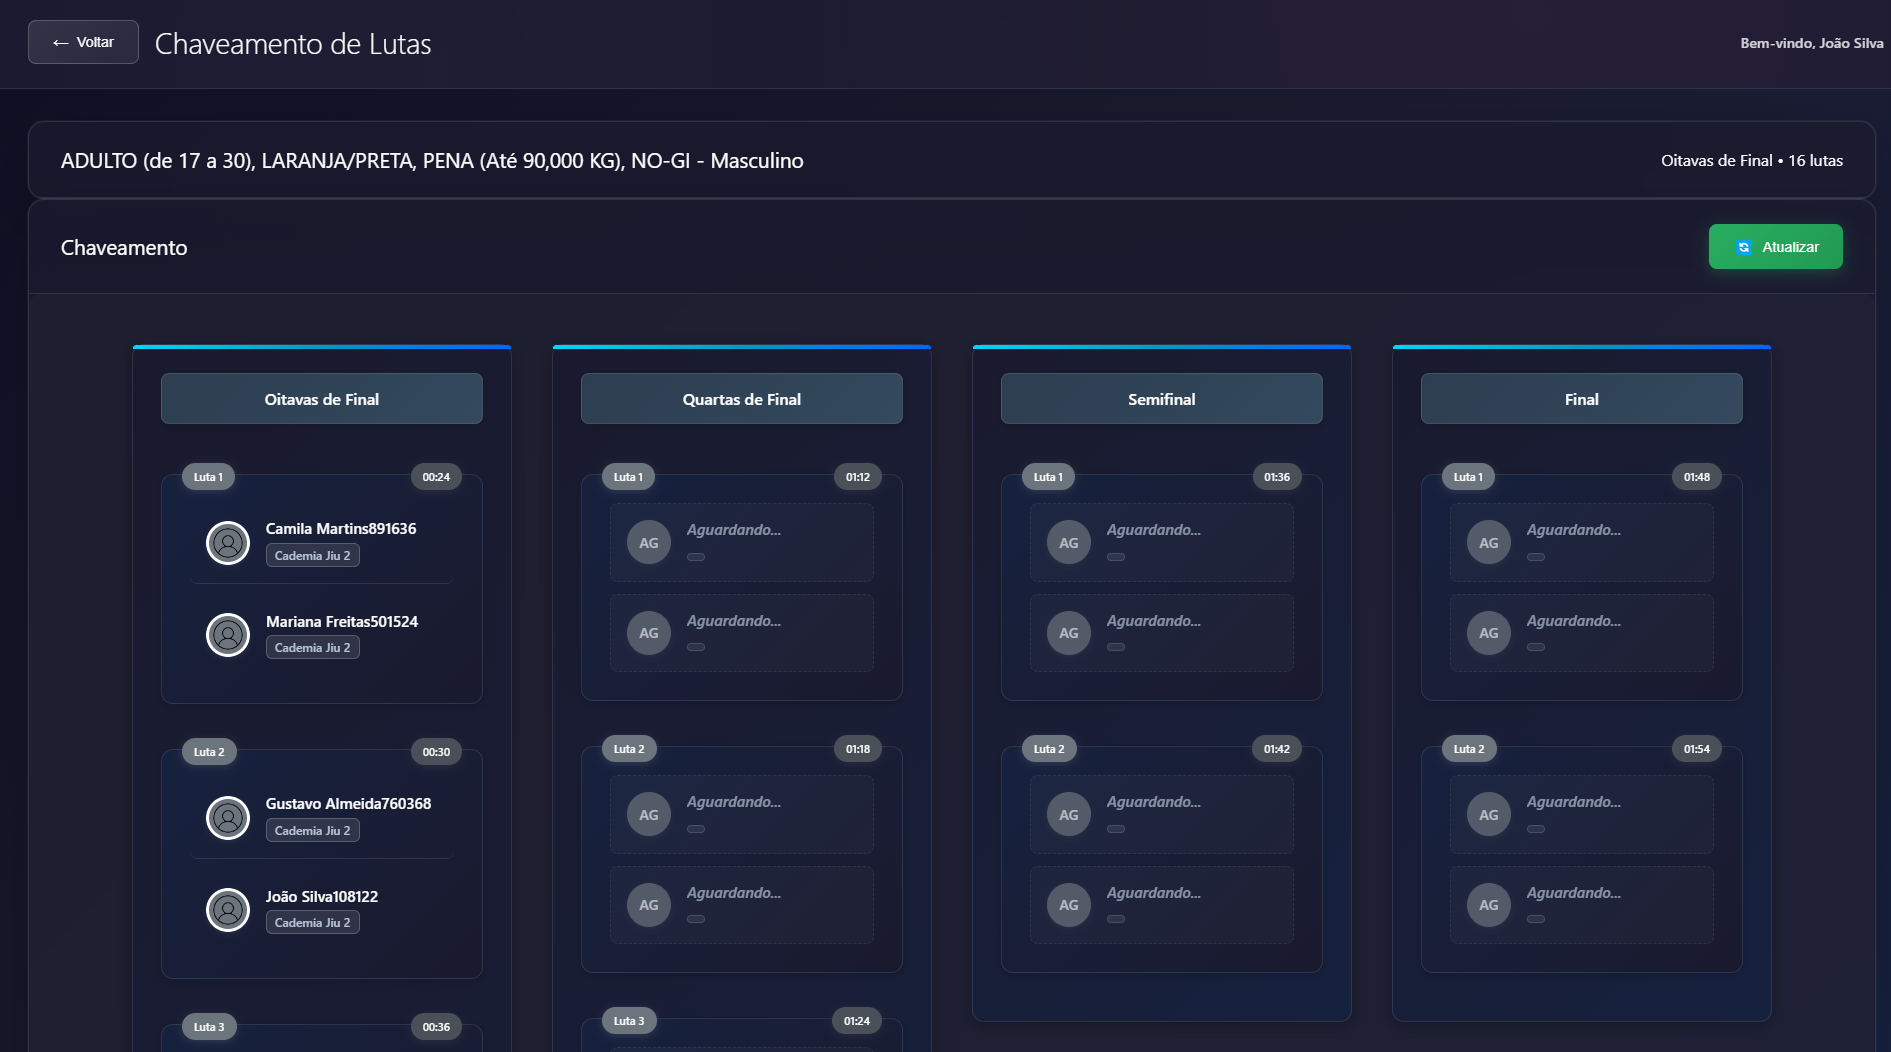This screenshot has height=1052, width=1891.
Task: Select the Quartas de Final column header
Action: [742, 399]
